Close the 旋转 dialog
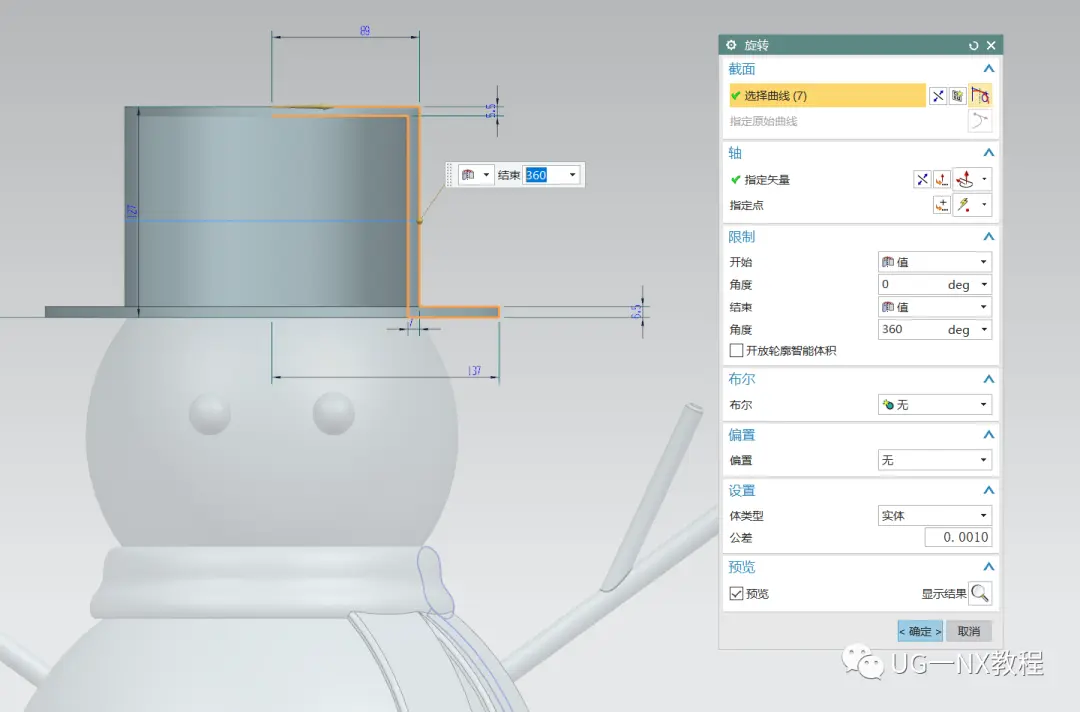The image size is (1080, 712). (991, 45)
